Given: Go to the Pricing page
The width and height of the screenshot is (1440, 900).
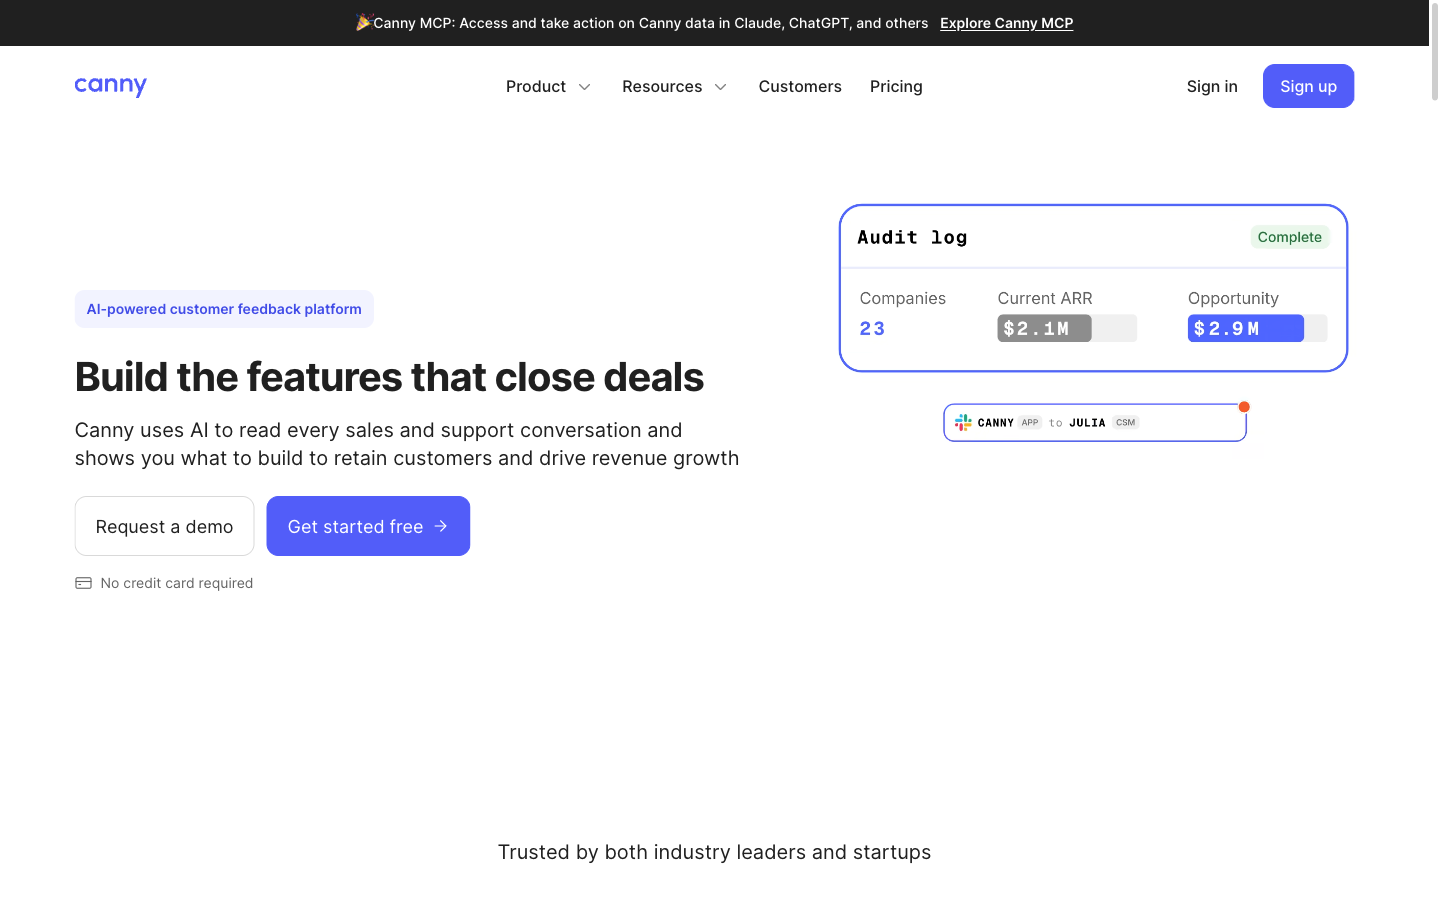Looking at the screenshot, I should coord(896,86).
